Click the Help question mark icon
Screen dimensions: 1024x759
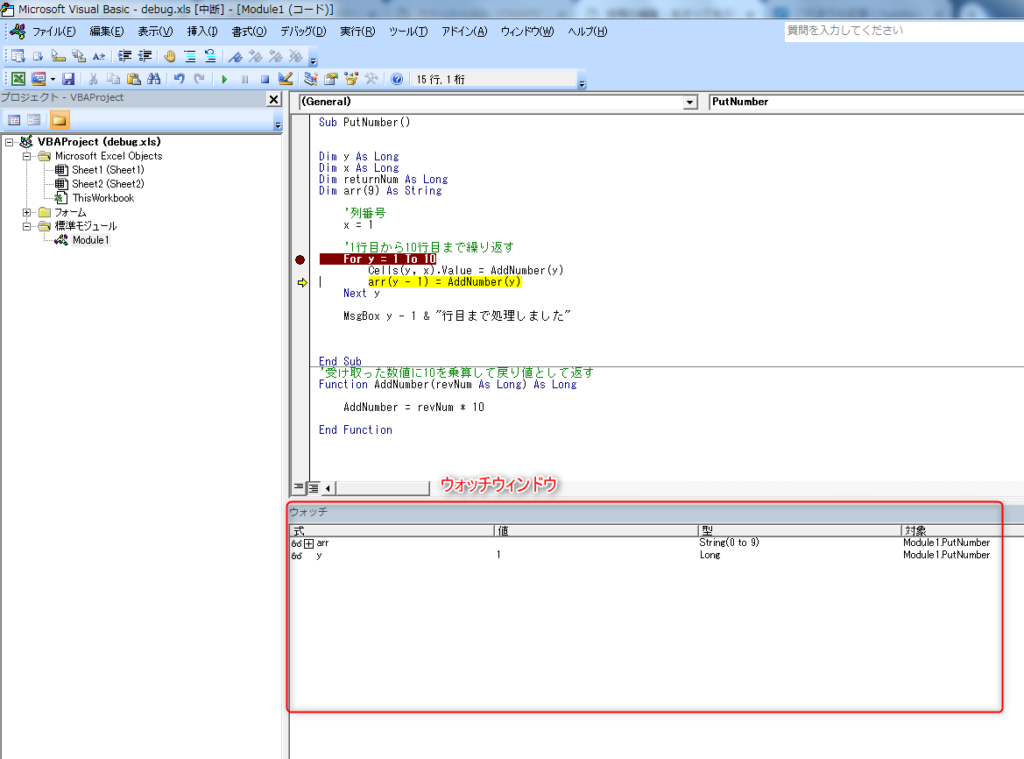click(x=397, y=79)
